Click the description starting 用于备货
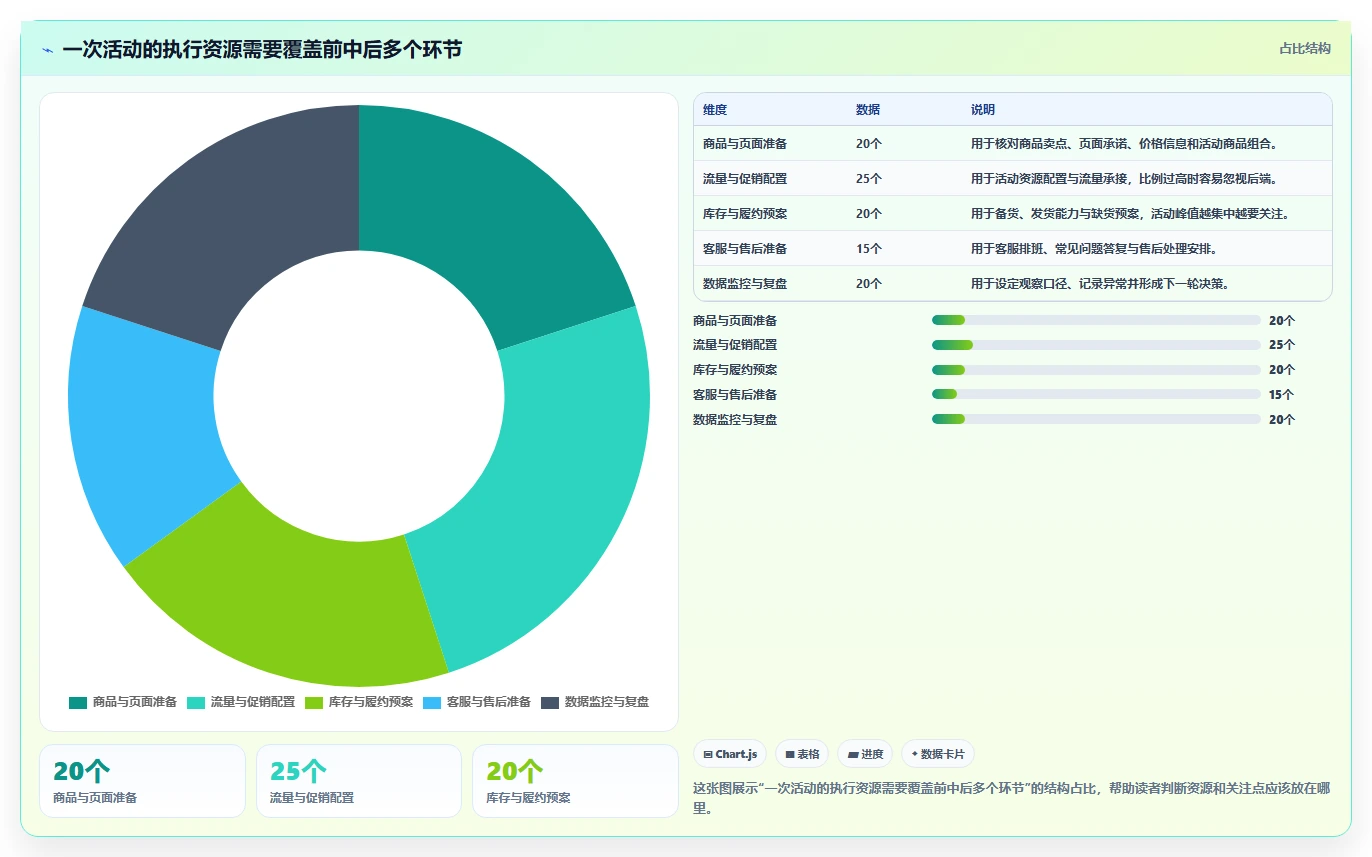Screen dimensions: 1372x857 click(1130, 214)
